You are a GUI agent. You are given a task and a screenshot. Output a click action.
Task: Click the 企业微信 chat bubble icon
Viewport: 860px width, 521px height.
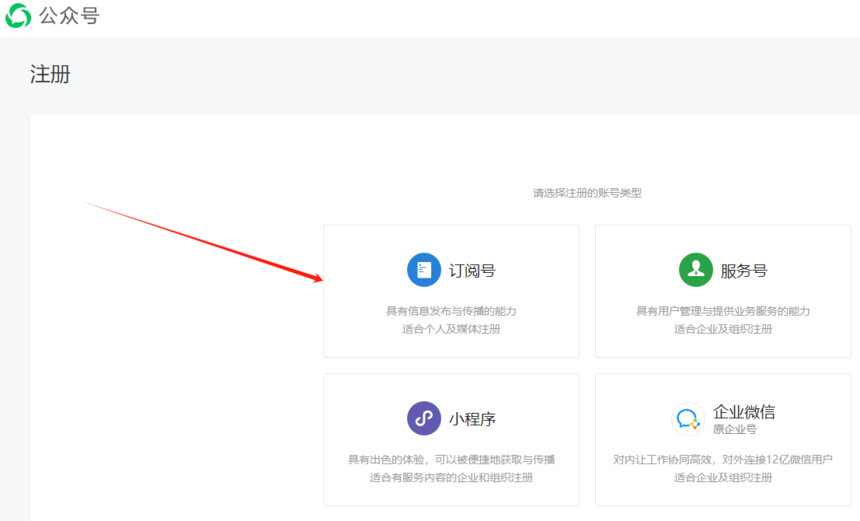pos(688,419)
